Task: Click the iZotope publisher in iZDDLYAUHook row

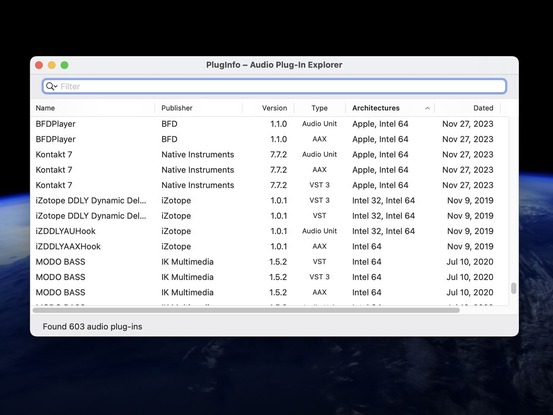Action: [x=176, y=231]
